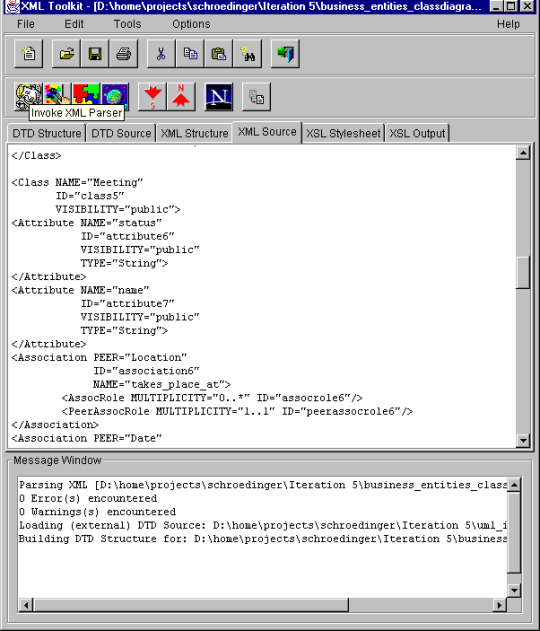Open a file with the folder icon
540x631 pixels.
tap(66, 53)
